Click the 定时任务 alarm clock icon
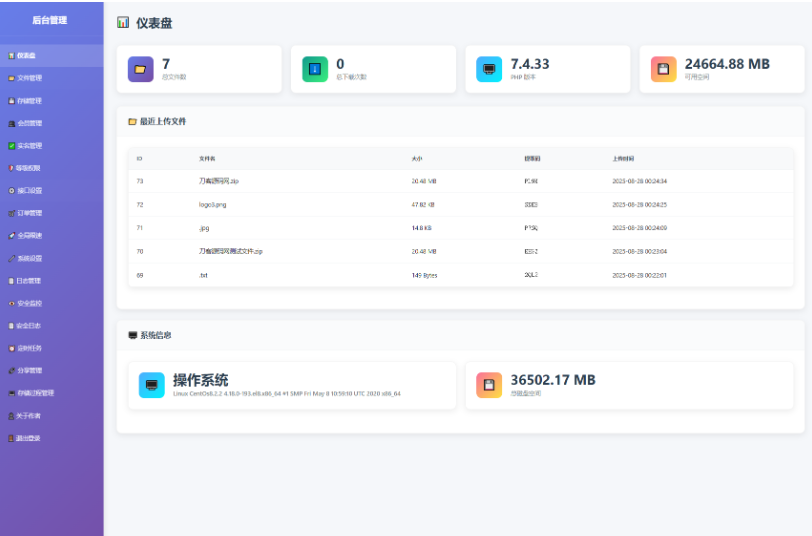812x536 pixels. (11, 348)
